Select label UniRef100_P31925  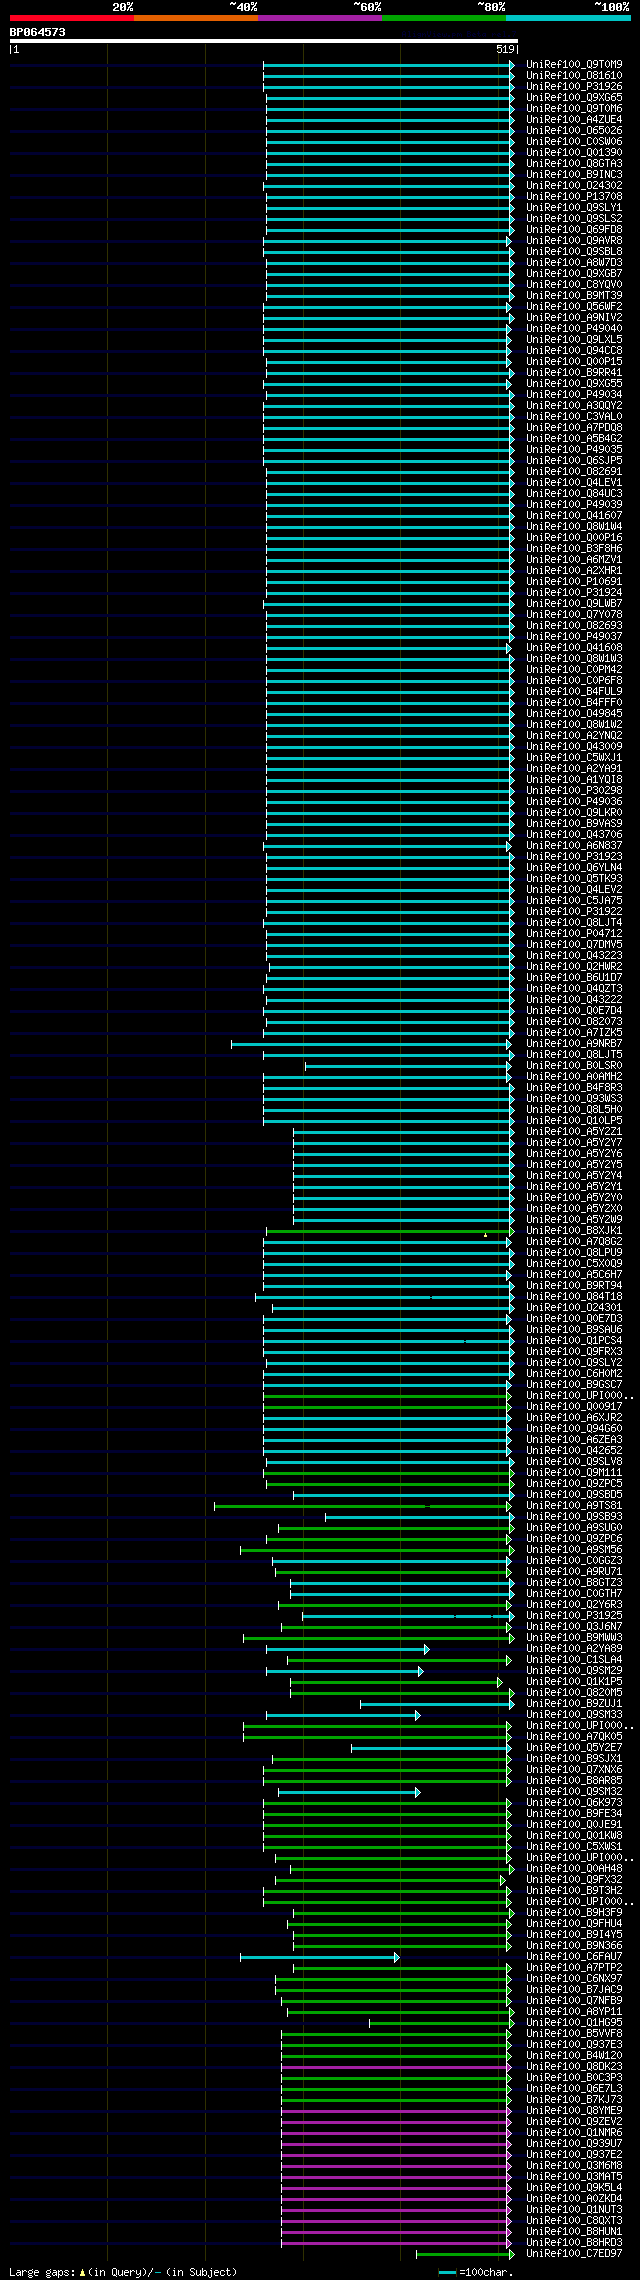point(574,1615)
